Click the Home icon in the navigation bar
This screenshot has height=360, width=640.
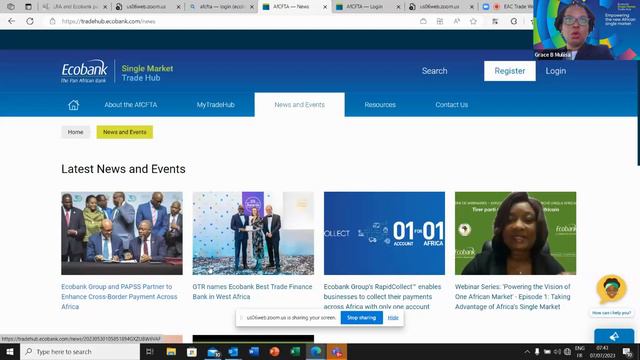[73, 105]
